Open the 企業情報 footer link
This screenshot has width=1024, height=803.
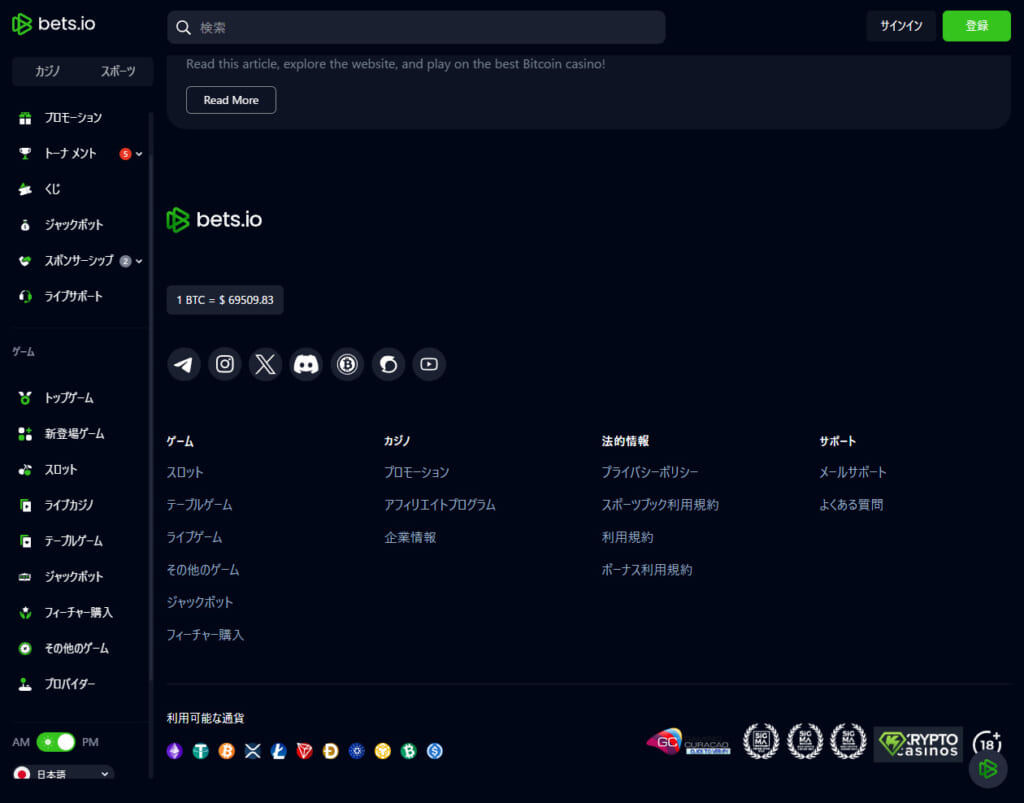[x=410, y=537]
